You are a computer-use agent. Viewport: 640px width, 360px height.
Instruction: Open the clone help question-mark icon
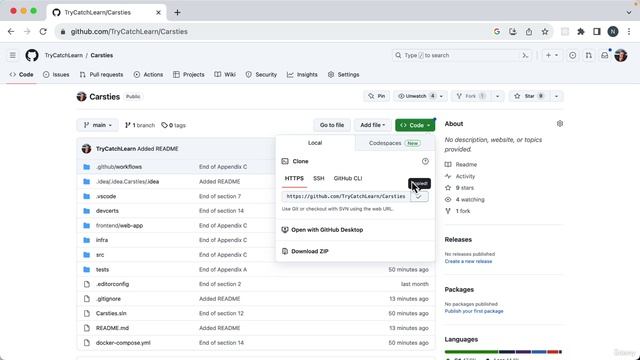coord(425,161)
